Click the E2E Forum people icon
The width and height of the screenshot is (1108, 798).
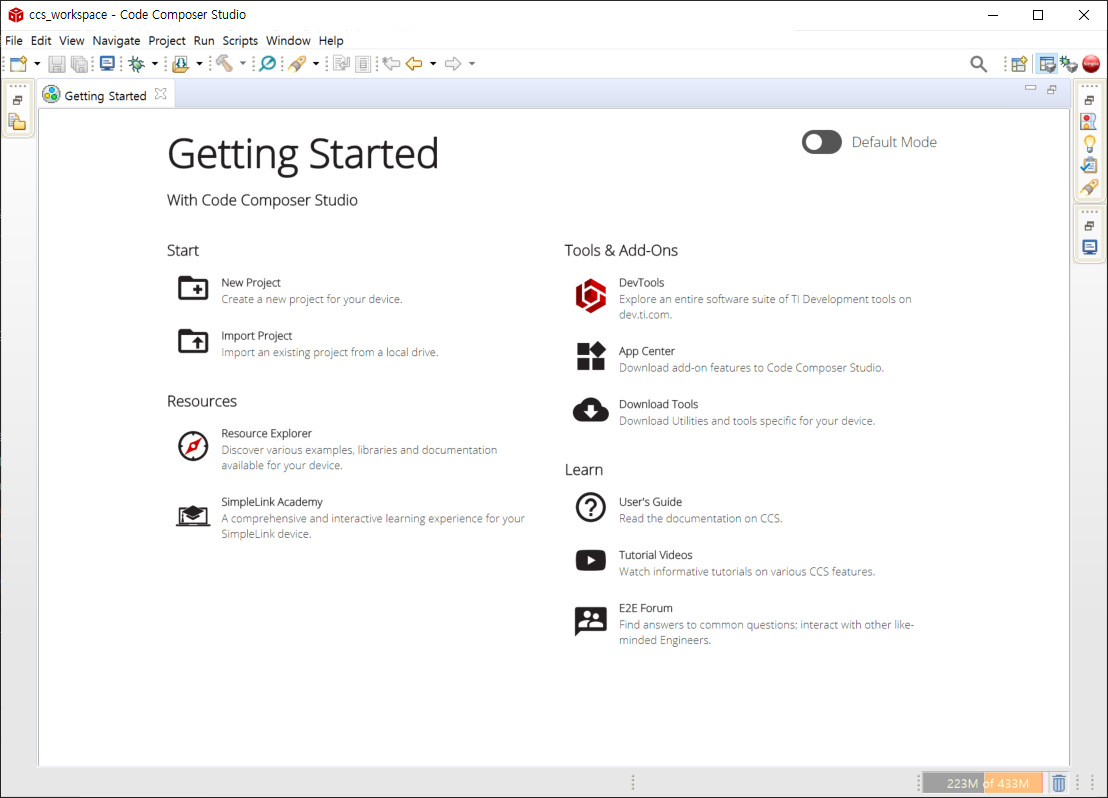(x=591, y=621)
